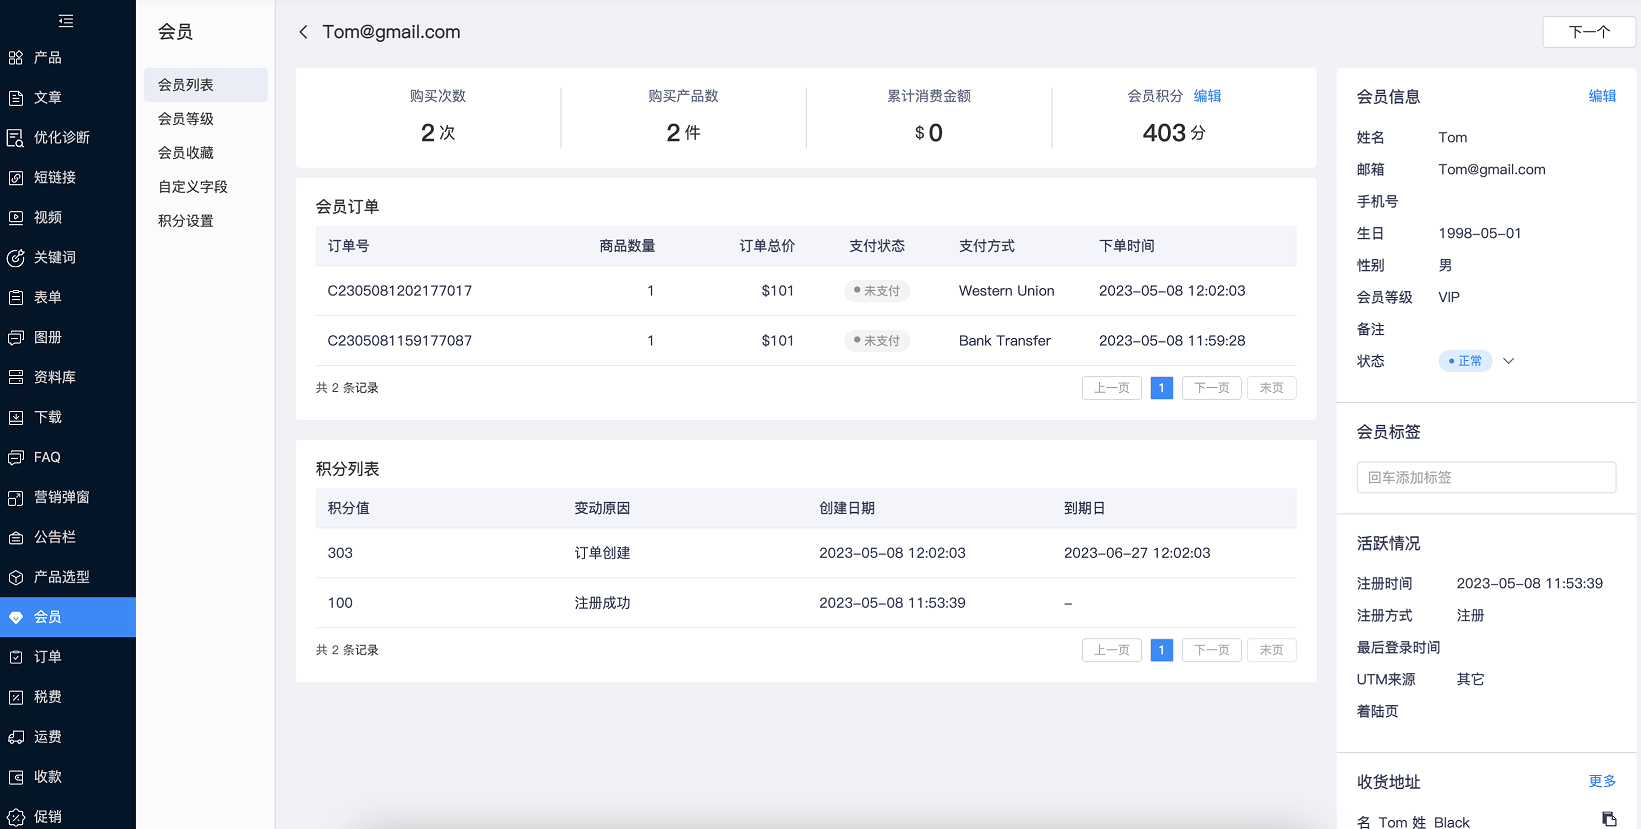Click the 回车添加标签 tag input field
Screen dimensions: 1641x829
coord(1485,477)
